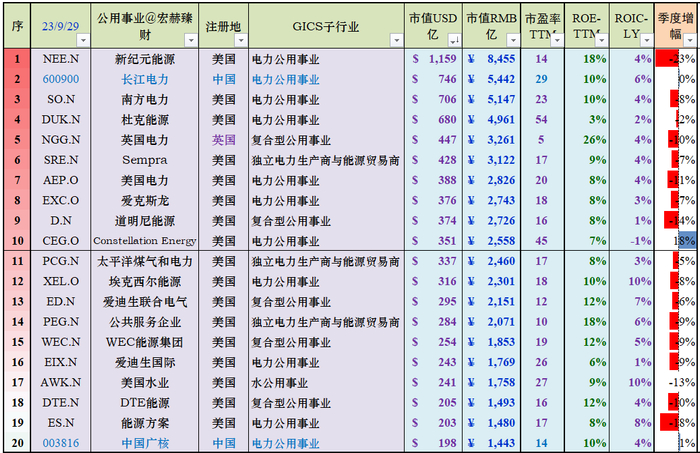Screen dimensions: 700x453
Task: Select quarterly change cell for ES.N
Action: (x=675, y=423)
